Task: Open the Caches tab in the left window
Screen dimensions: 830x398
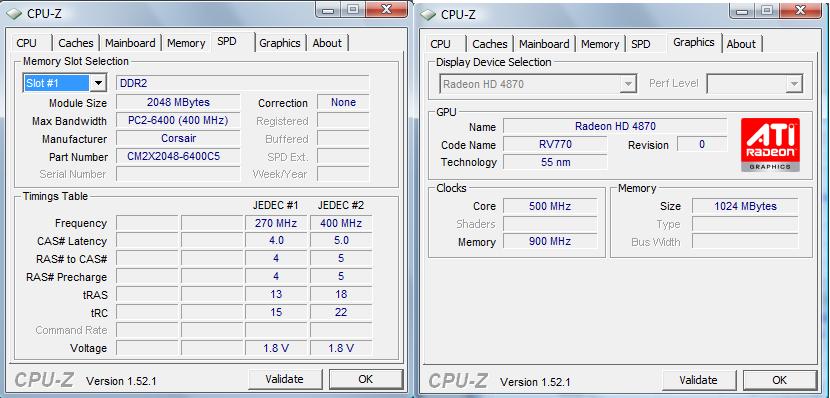Action: pos(76,43)
